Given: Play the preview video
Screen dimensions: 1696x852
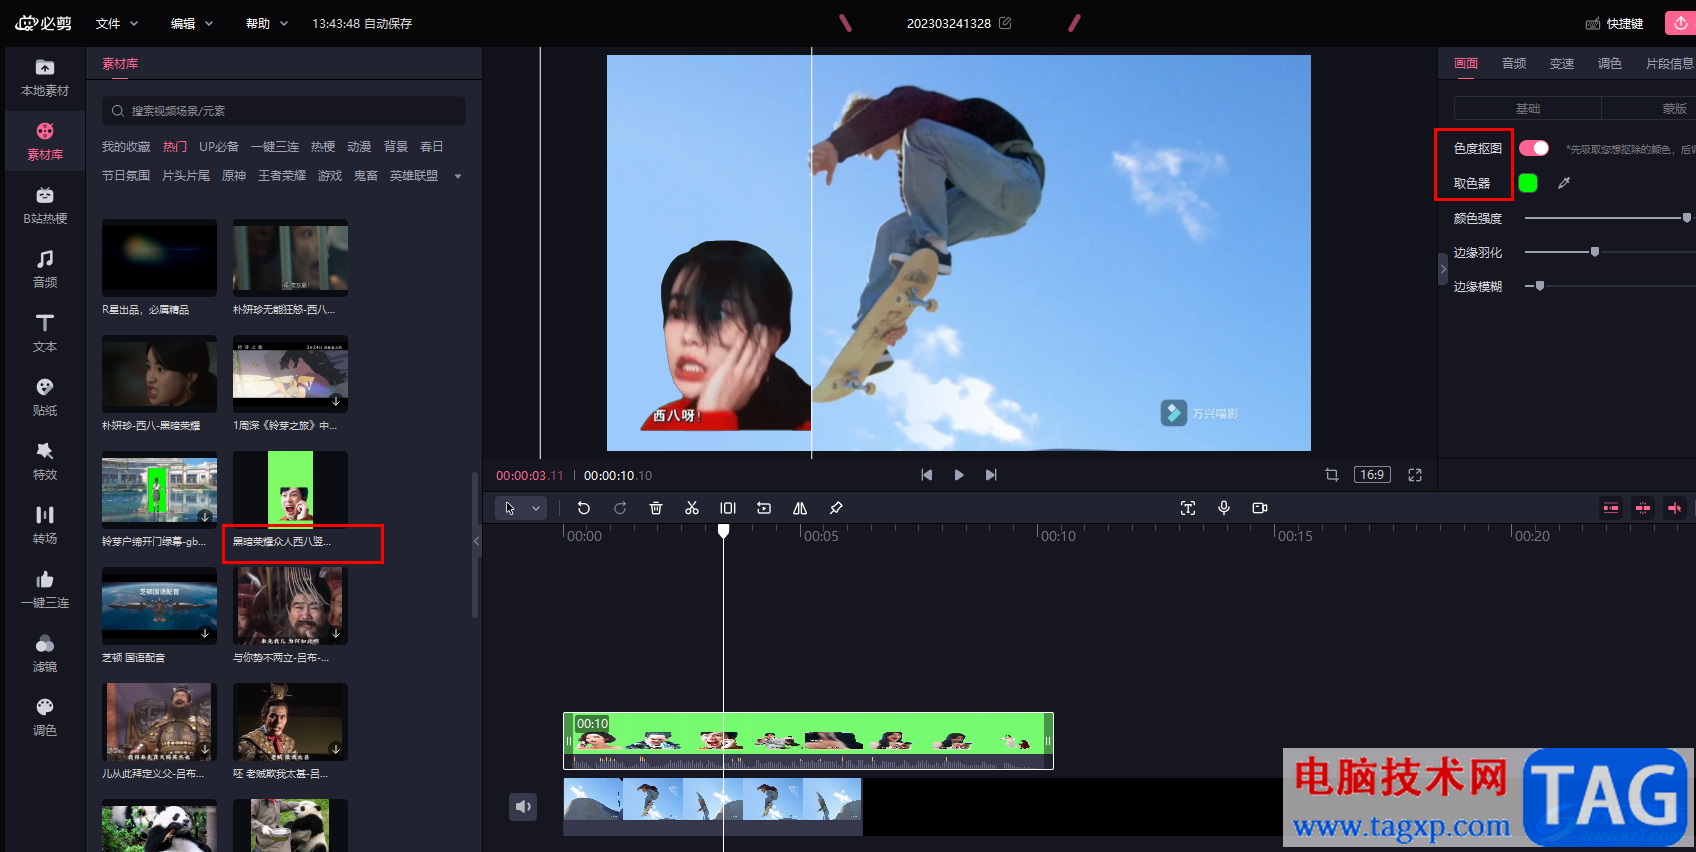Looking at the screenshot, I should (959, 475).
